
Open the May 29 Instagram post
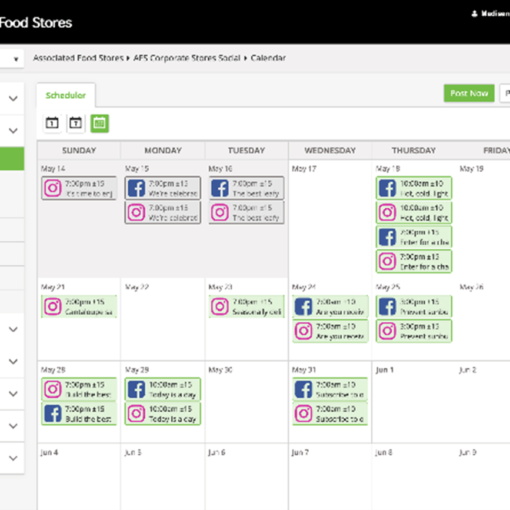[163, 414]
